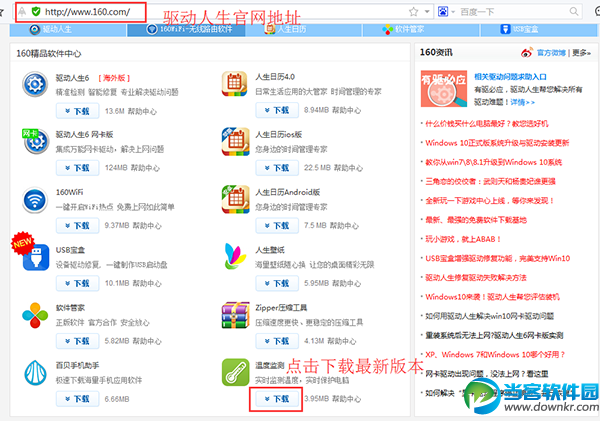Download Zipper压缩工具 (4.13M)
Image resolution: width=600 pixels, height=421 pixels.
pos(277,341)
